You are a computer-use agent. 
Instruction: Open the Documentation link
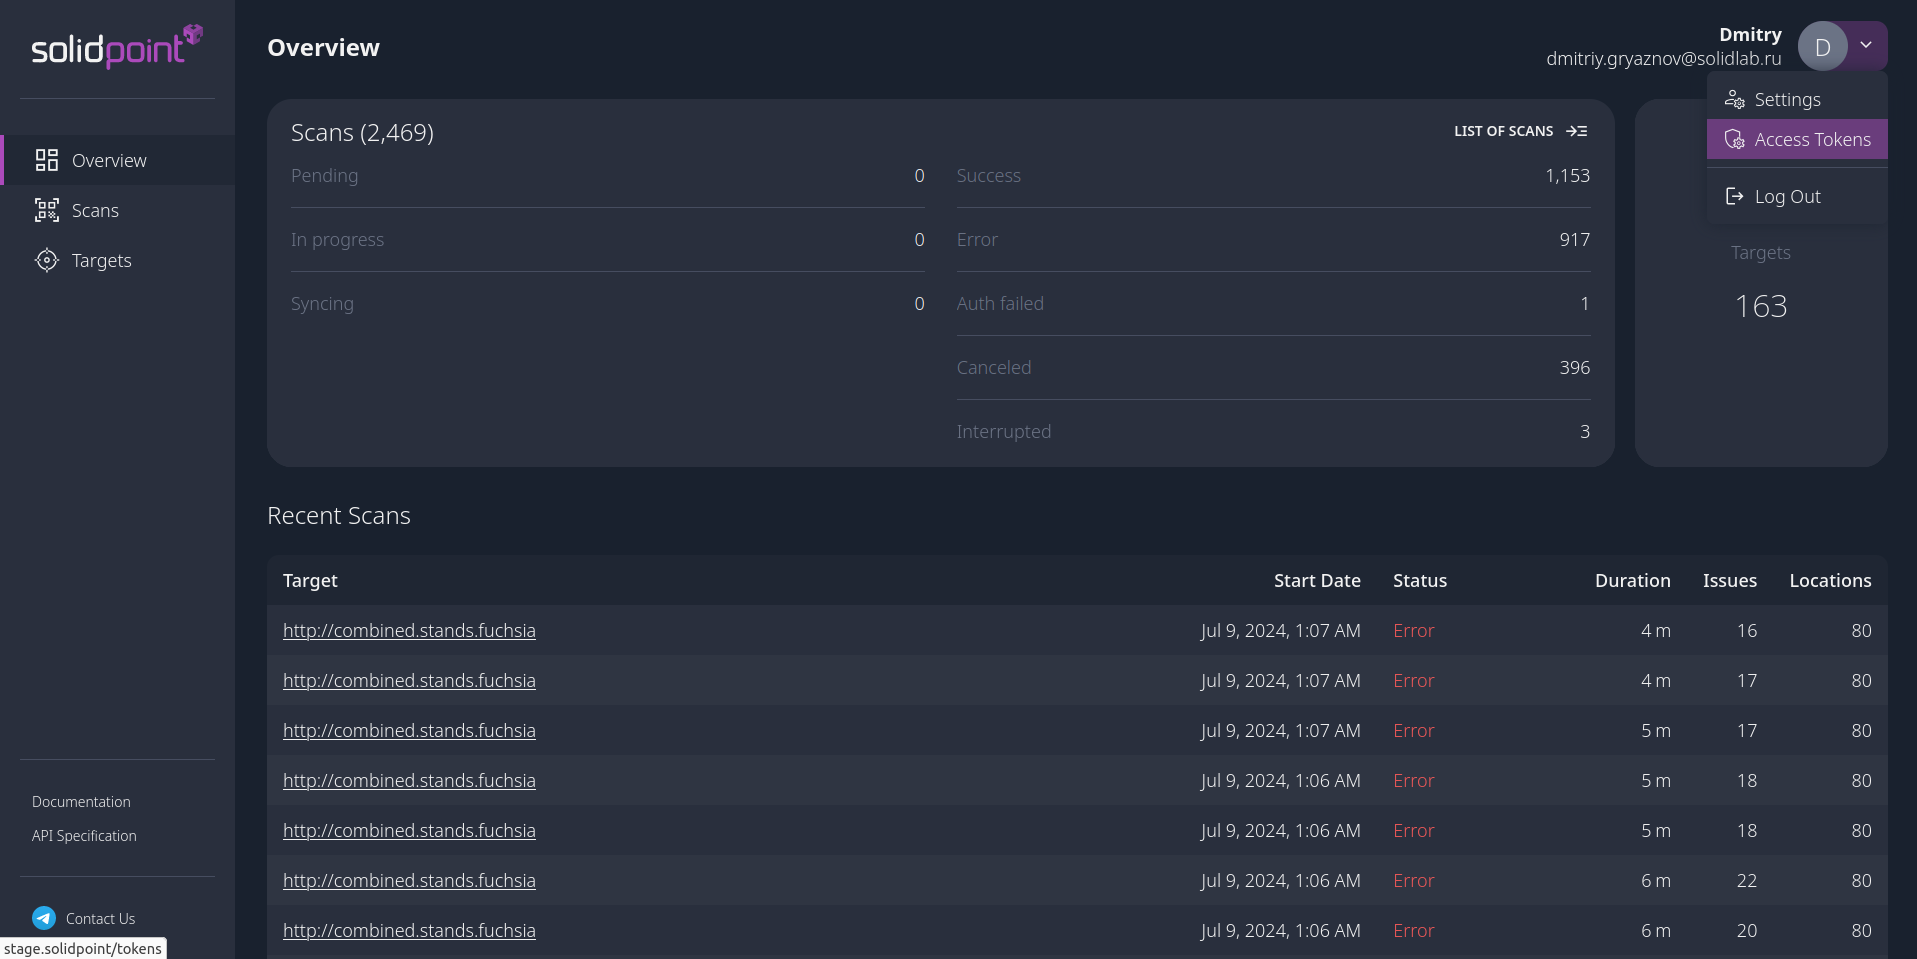pos(81,802)
